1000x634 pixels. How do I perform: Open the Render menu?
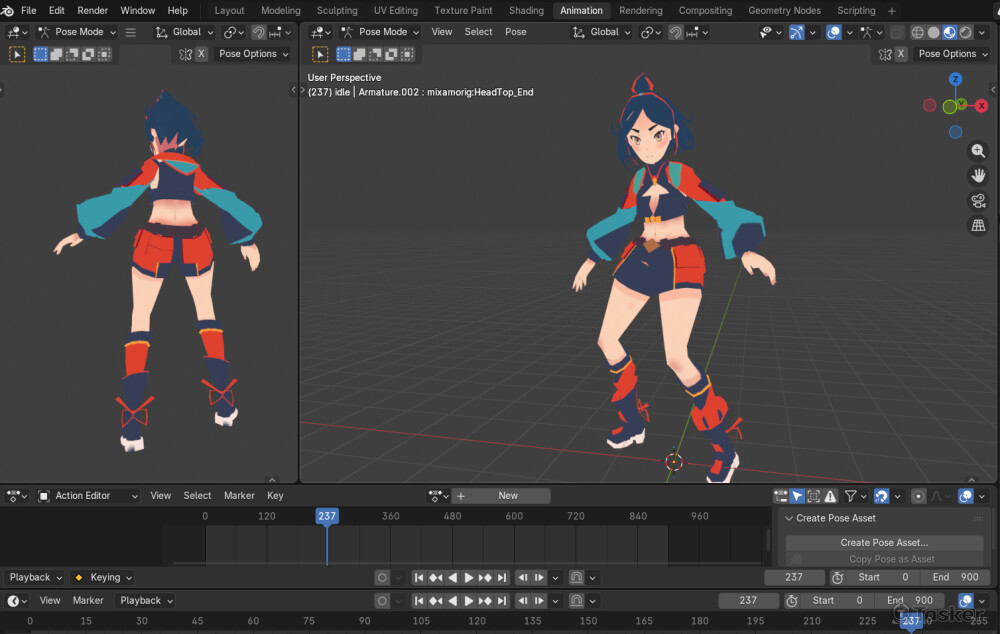tap(93, 10)
